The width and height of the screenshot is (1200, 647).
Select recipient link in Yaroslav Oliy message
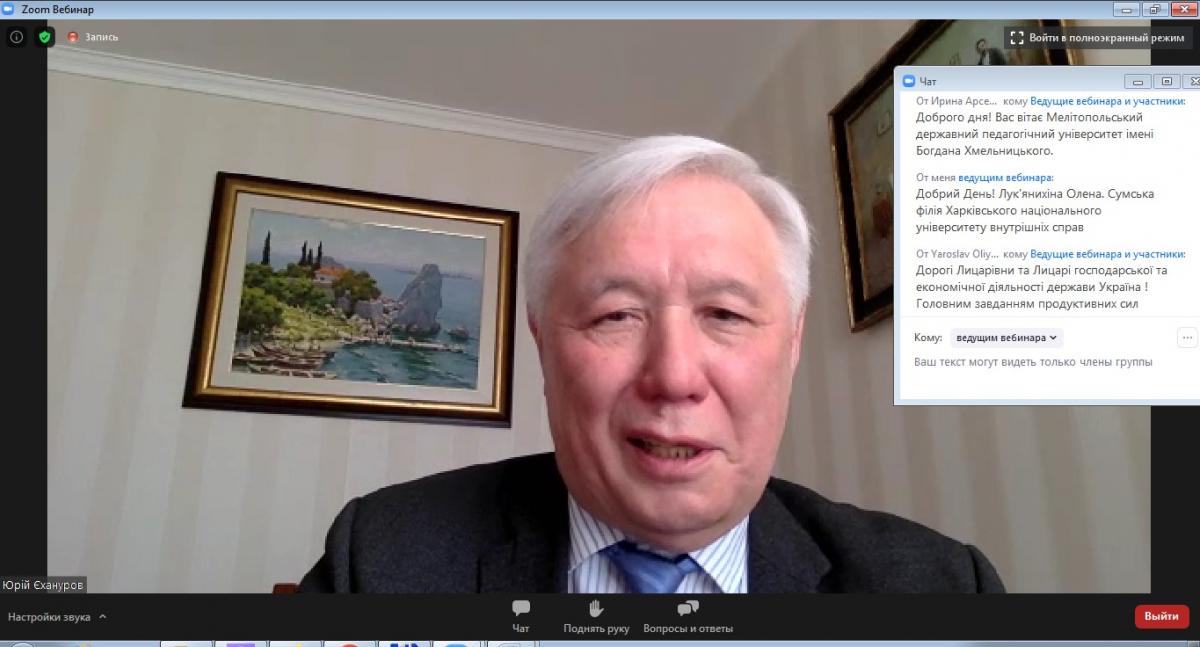pyautogui.click(x=1107, y=254)
